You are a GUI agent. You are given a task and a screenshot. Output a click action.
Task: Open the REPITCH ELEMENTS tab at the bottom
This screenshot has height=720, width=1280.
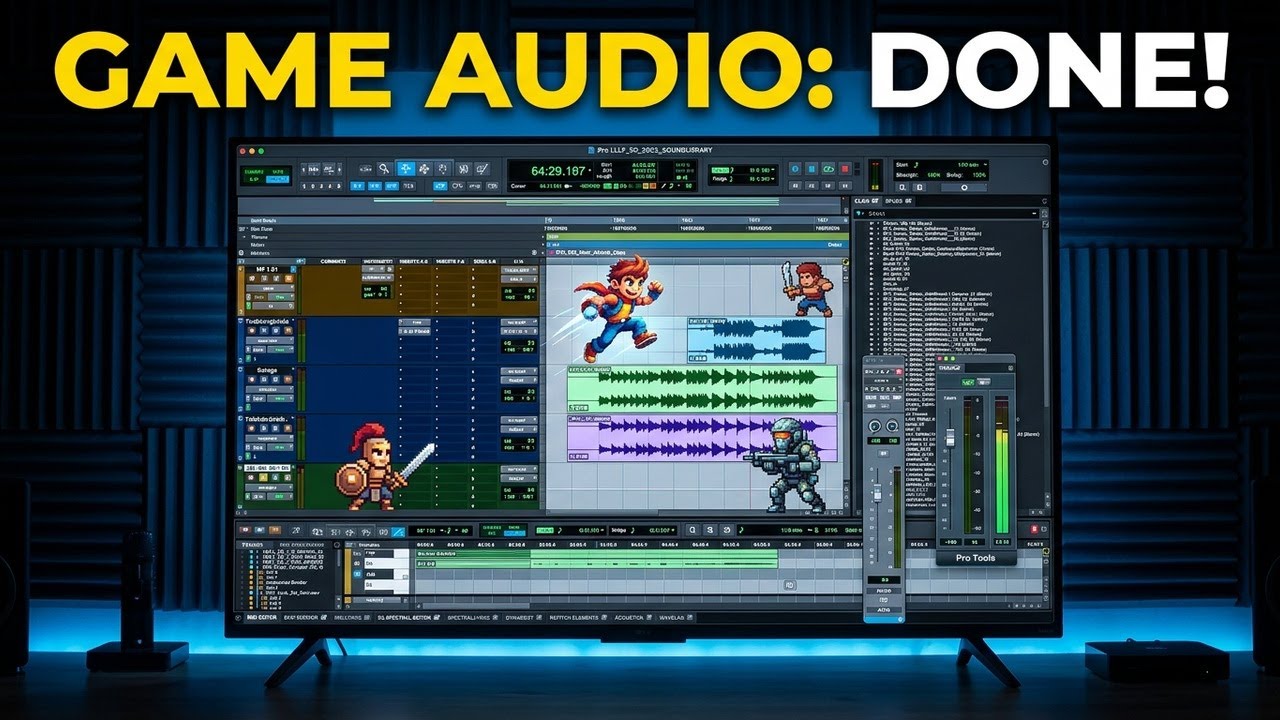(576, 617)
